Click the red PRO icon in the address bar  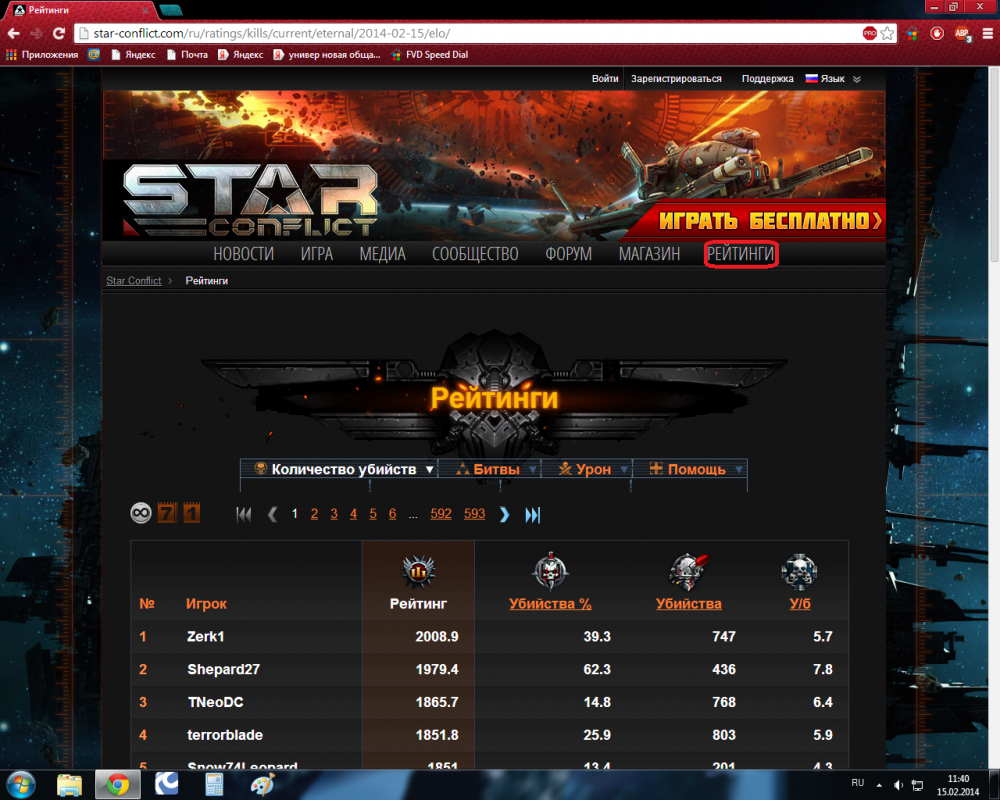pos(869,34)
